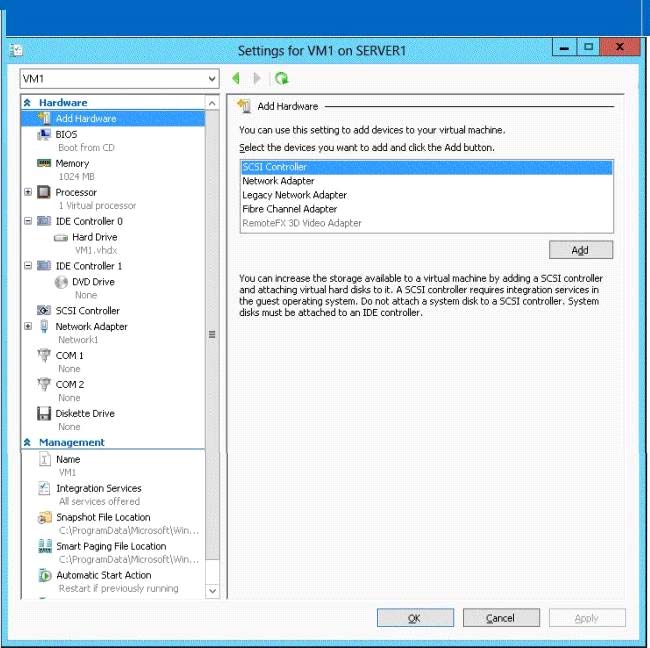The image size is (650, 648).
Task: Collapse the IDE Controller 0 node
Action: pos(28,221)
